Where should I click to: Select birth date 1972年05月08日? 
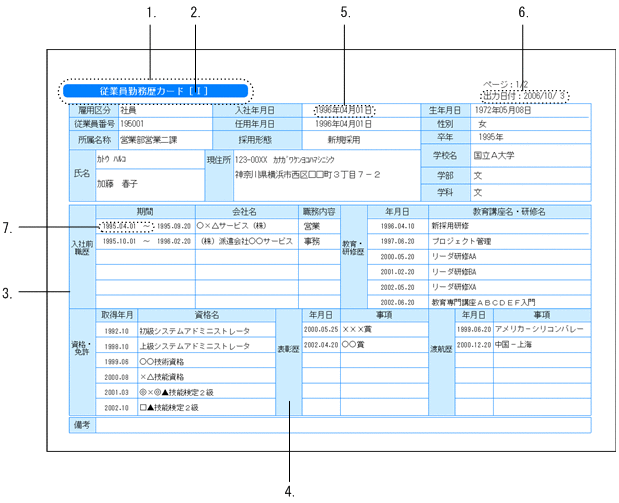[x=503, y=111]
